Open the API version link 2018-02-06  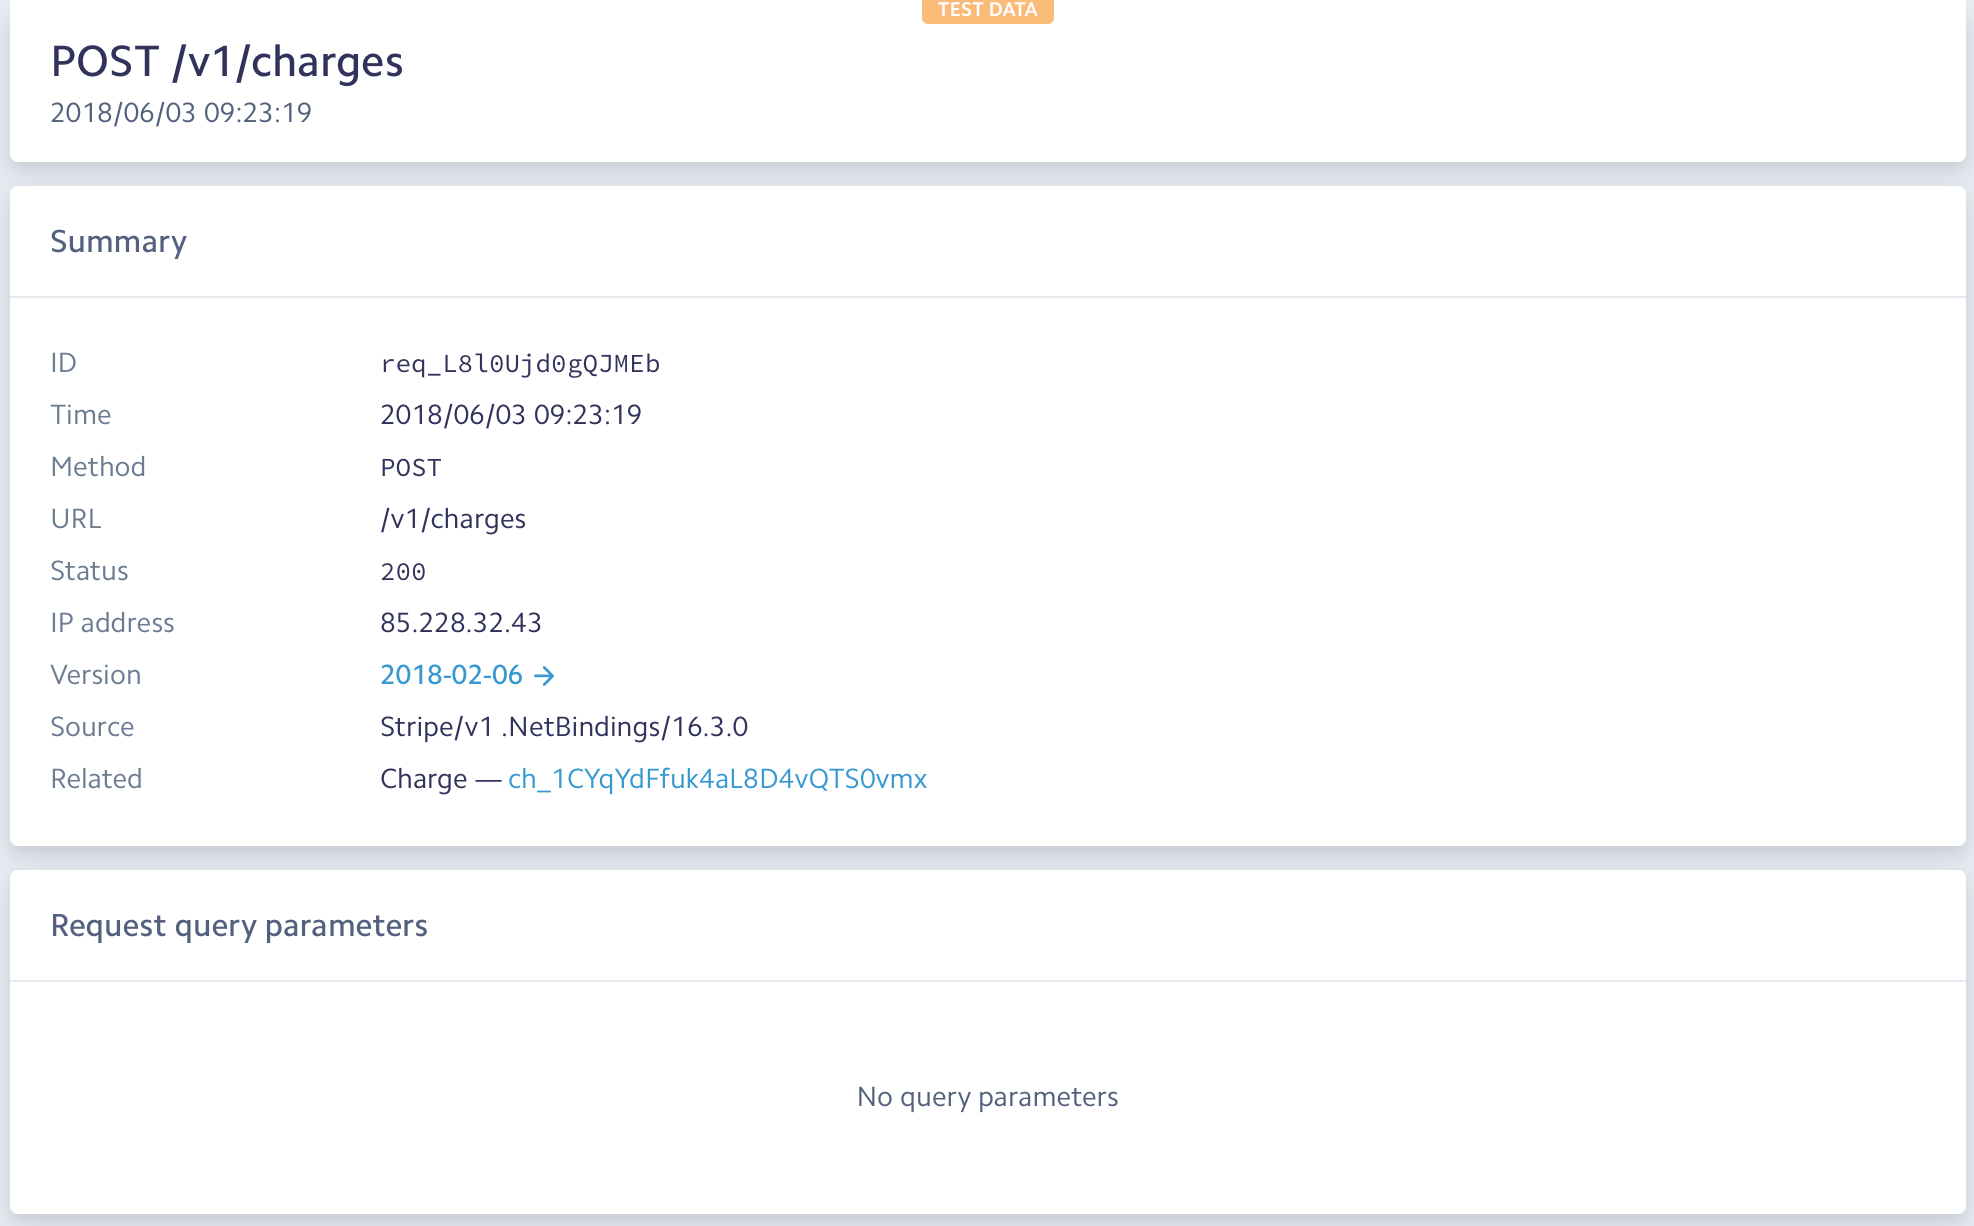(451, 675)
